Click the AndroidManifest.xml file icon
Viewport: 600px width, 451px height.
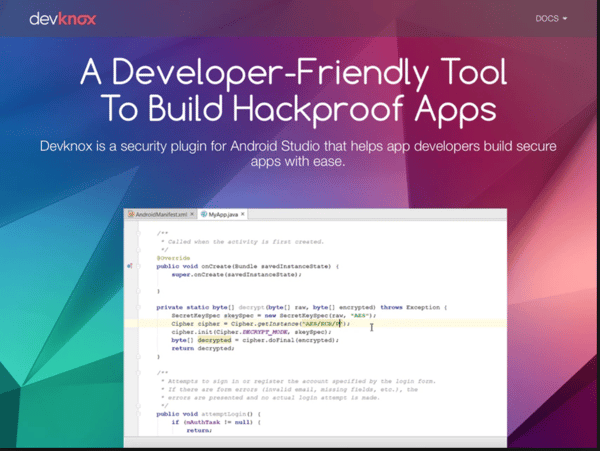(132, 214)
